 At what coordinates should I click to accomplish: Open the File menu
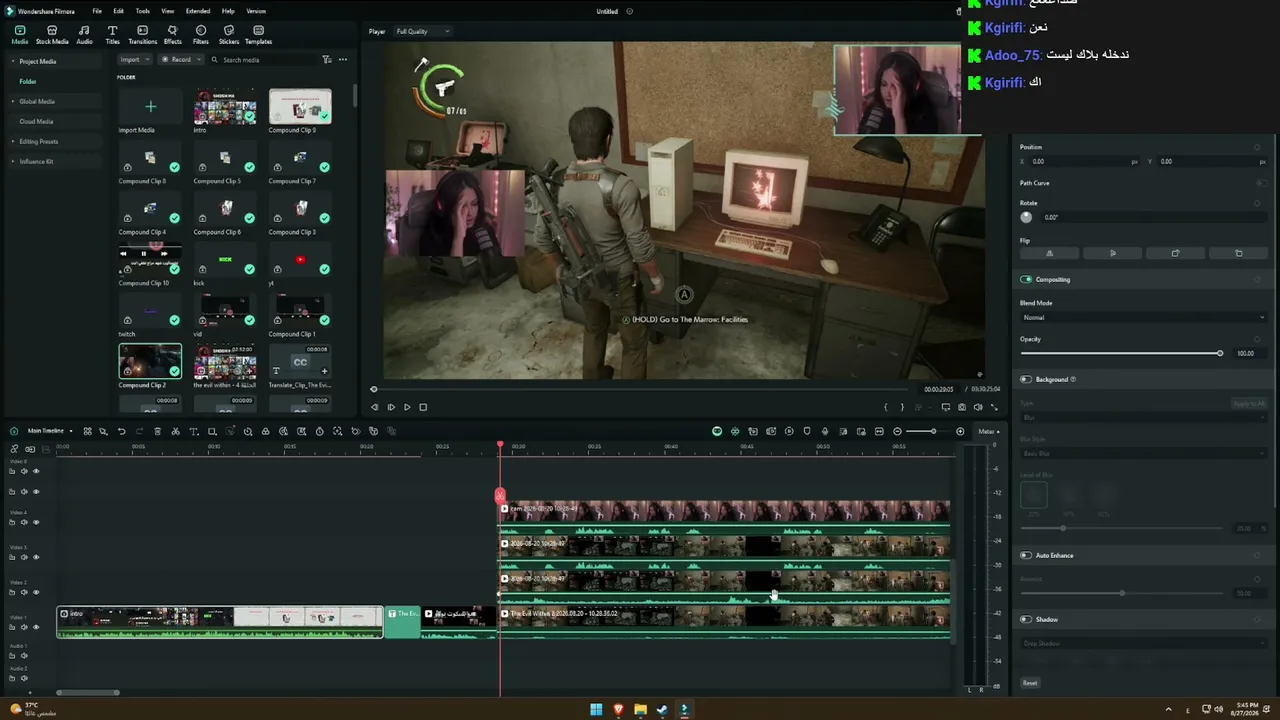(97, 11)
